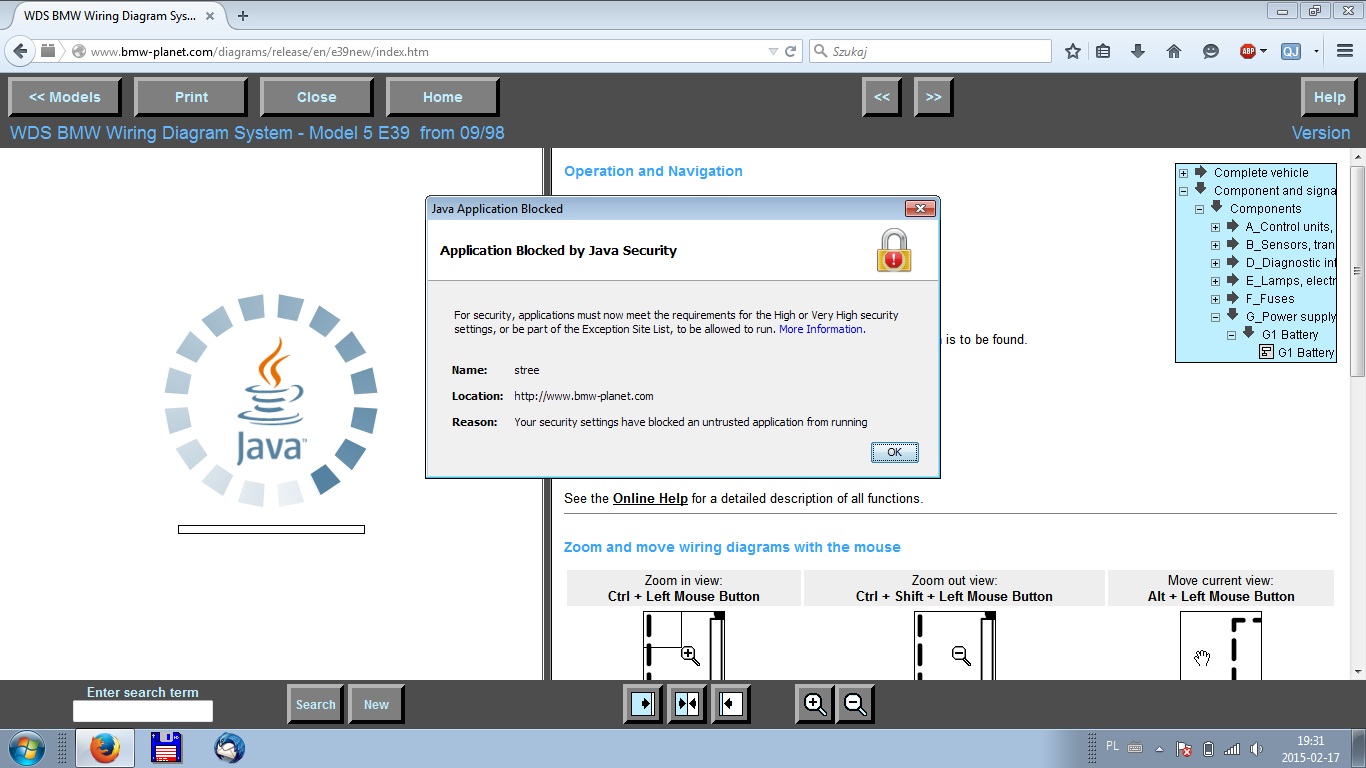Image resolution: width=1366 pixels, height=768 pixels.
Task: Click the Adblock Plus ABP icon
Action: tap(1248, 51)
